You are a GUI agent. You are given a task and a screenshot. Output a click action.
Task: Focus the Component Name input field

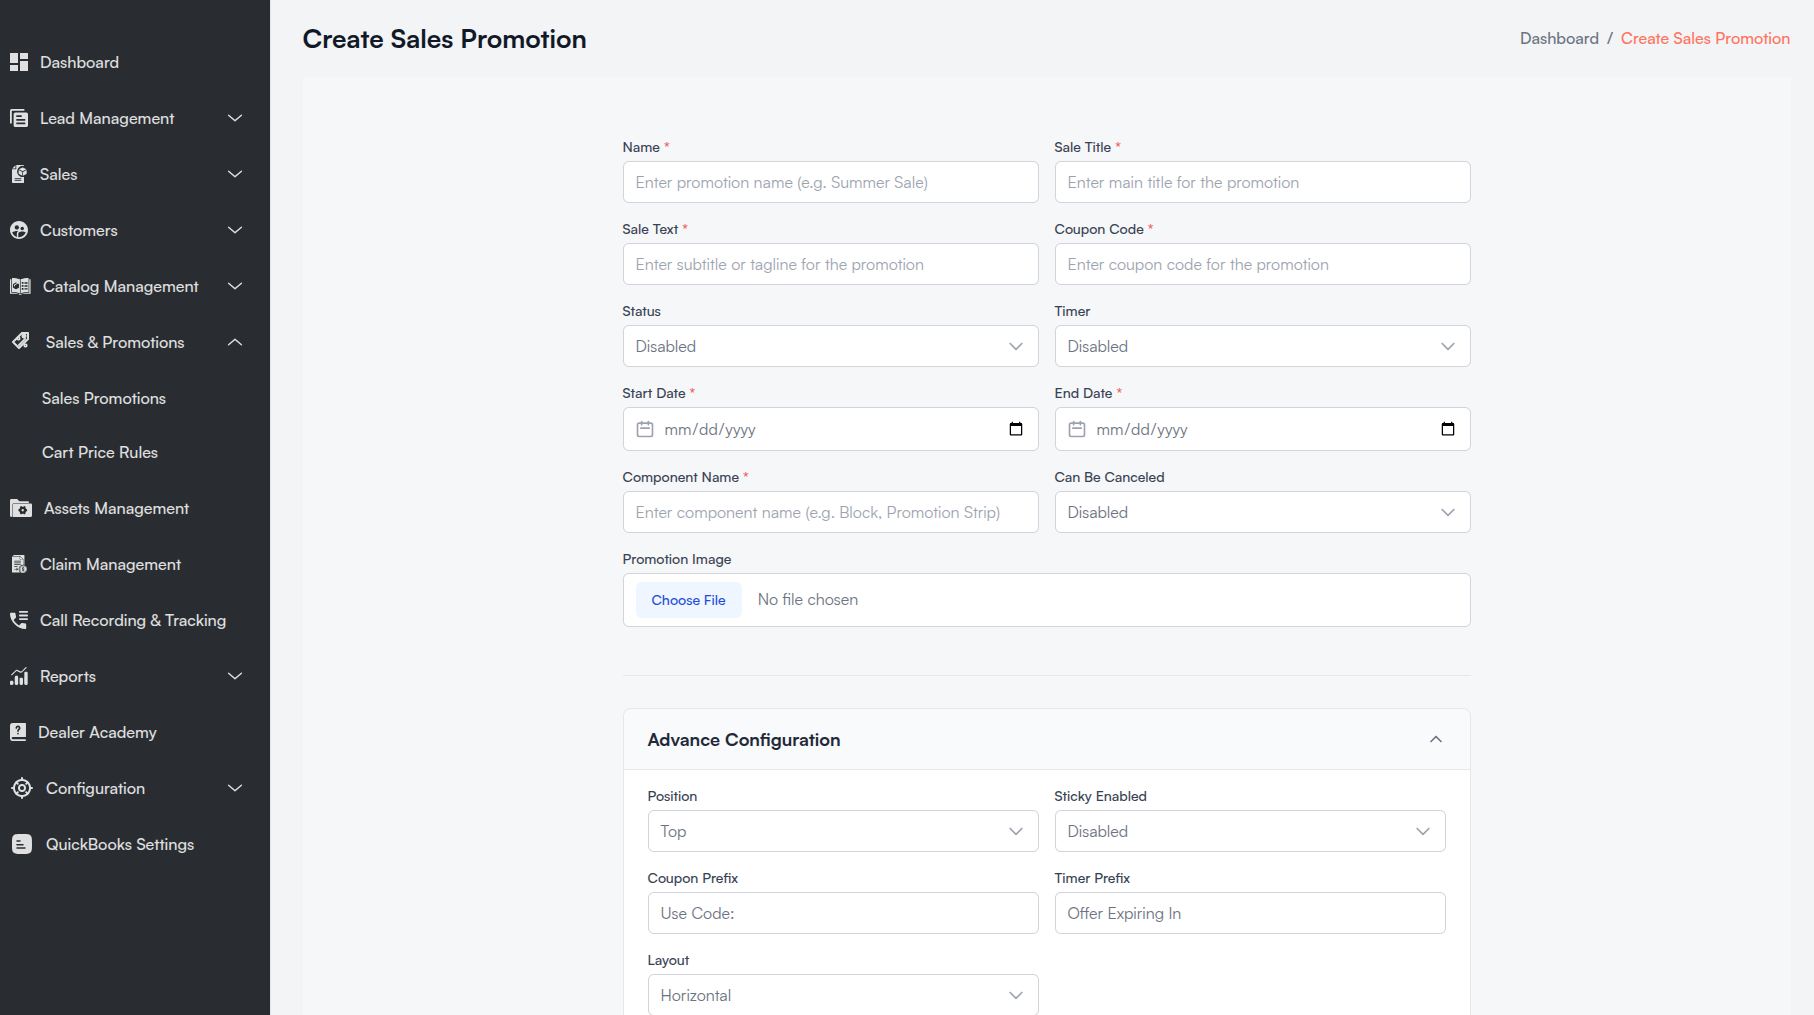(x=830, y=512)
